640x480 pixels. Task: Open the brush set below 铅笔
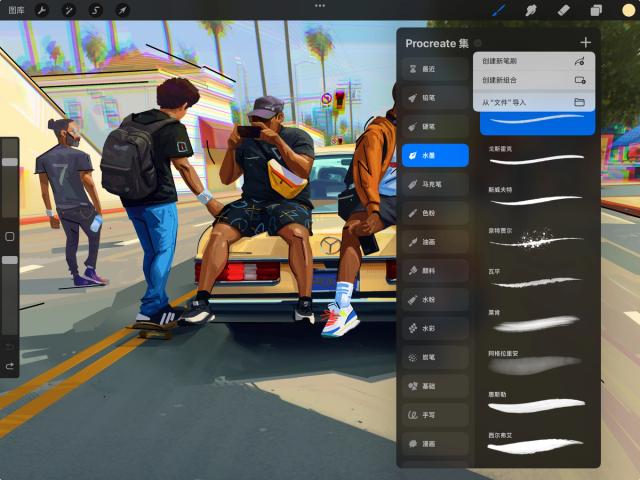pos(435,127)
